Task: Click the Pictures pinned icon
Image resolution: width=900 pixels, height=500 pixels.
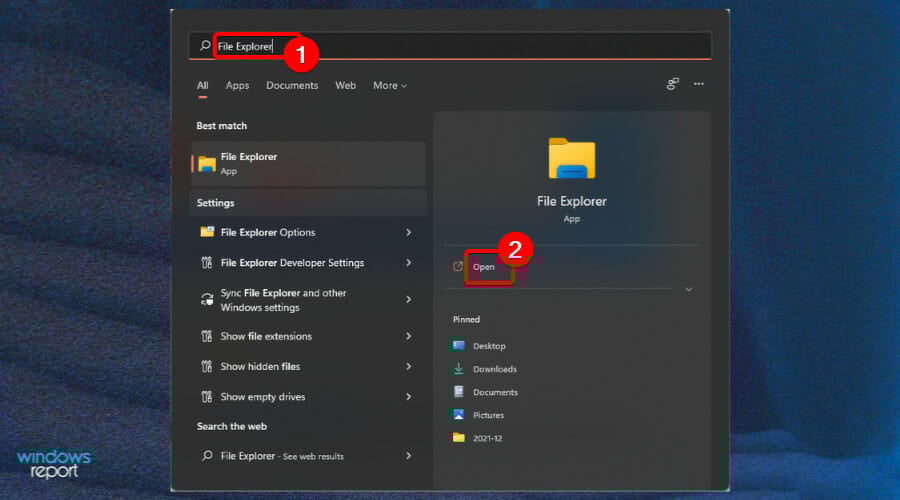Action: click(459, 414)
